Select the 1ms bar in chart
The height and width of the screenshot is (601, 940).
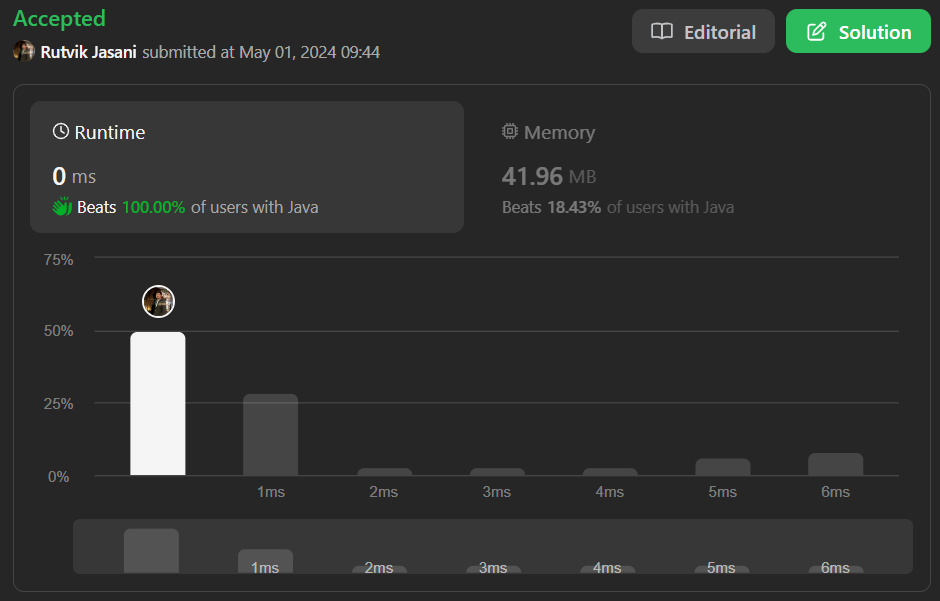(x=270, y=435)
